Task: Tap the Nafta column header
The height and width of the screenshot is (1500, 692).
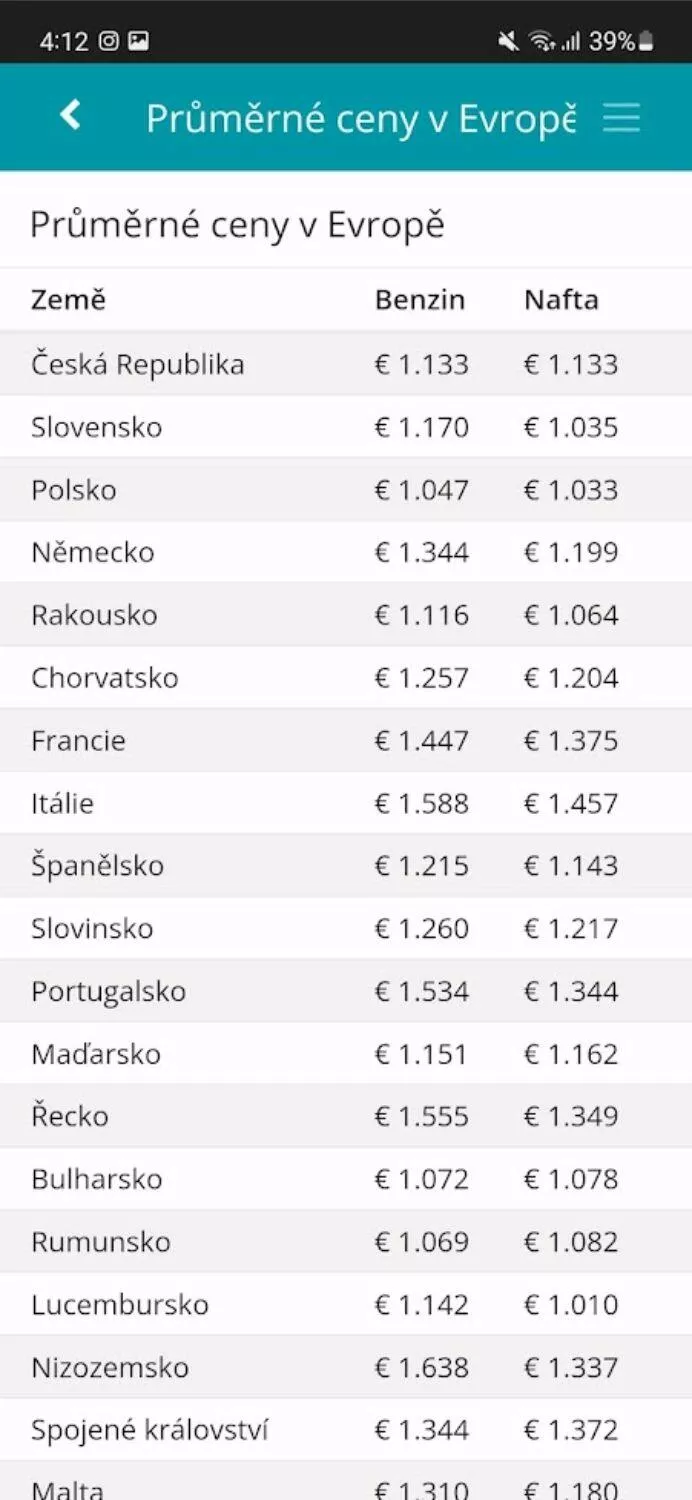Action: coord(561,300)
